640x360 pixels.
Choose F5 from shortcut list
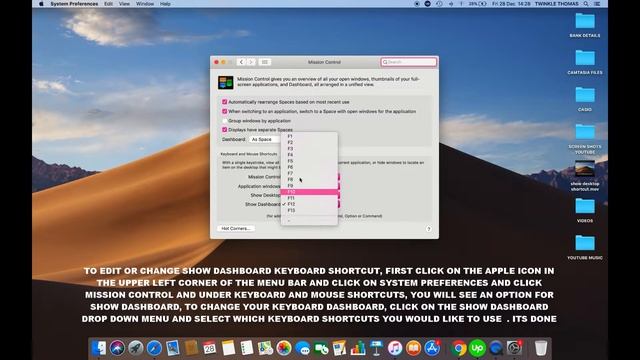coord(309,161)
